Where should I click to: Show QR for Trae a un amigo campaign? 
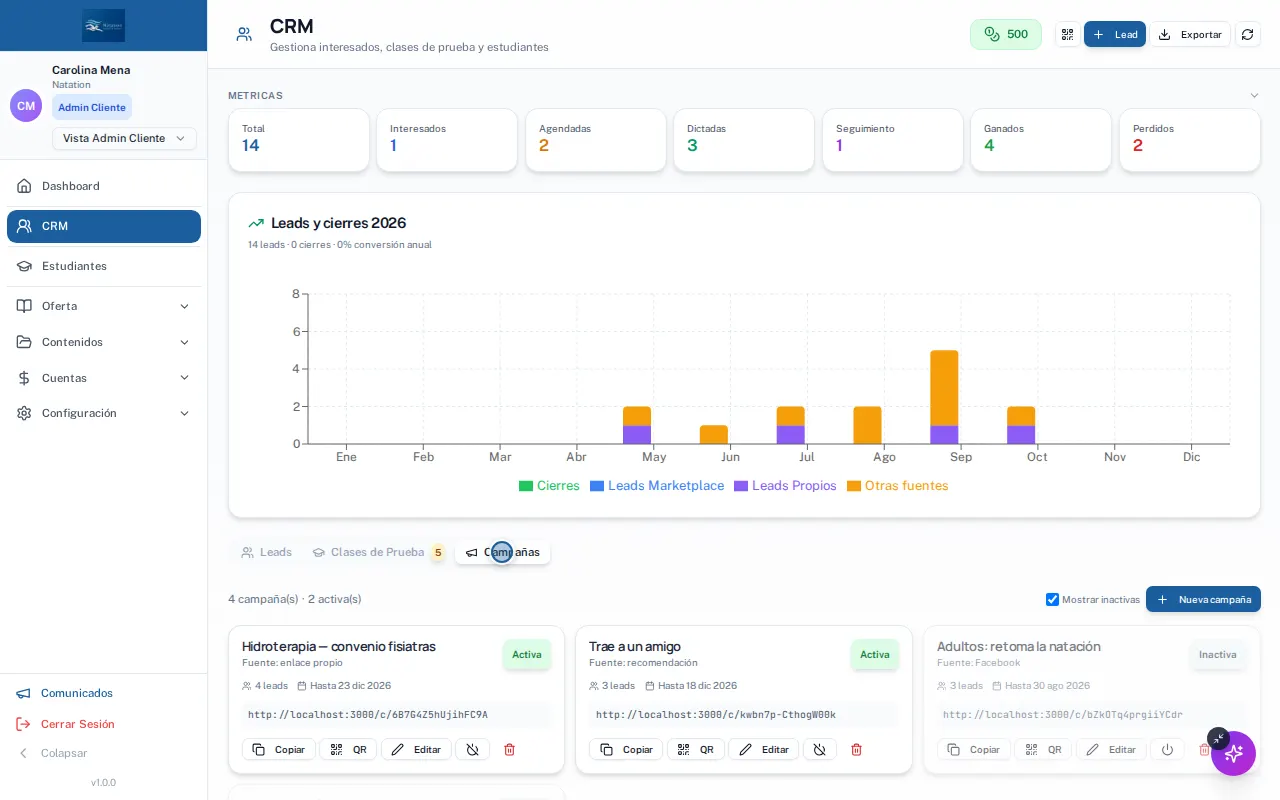click(x=695, y=749)
